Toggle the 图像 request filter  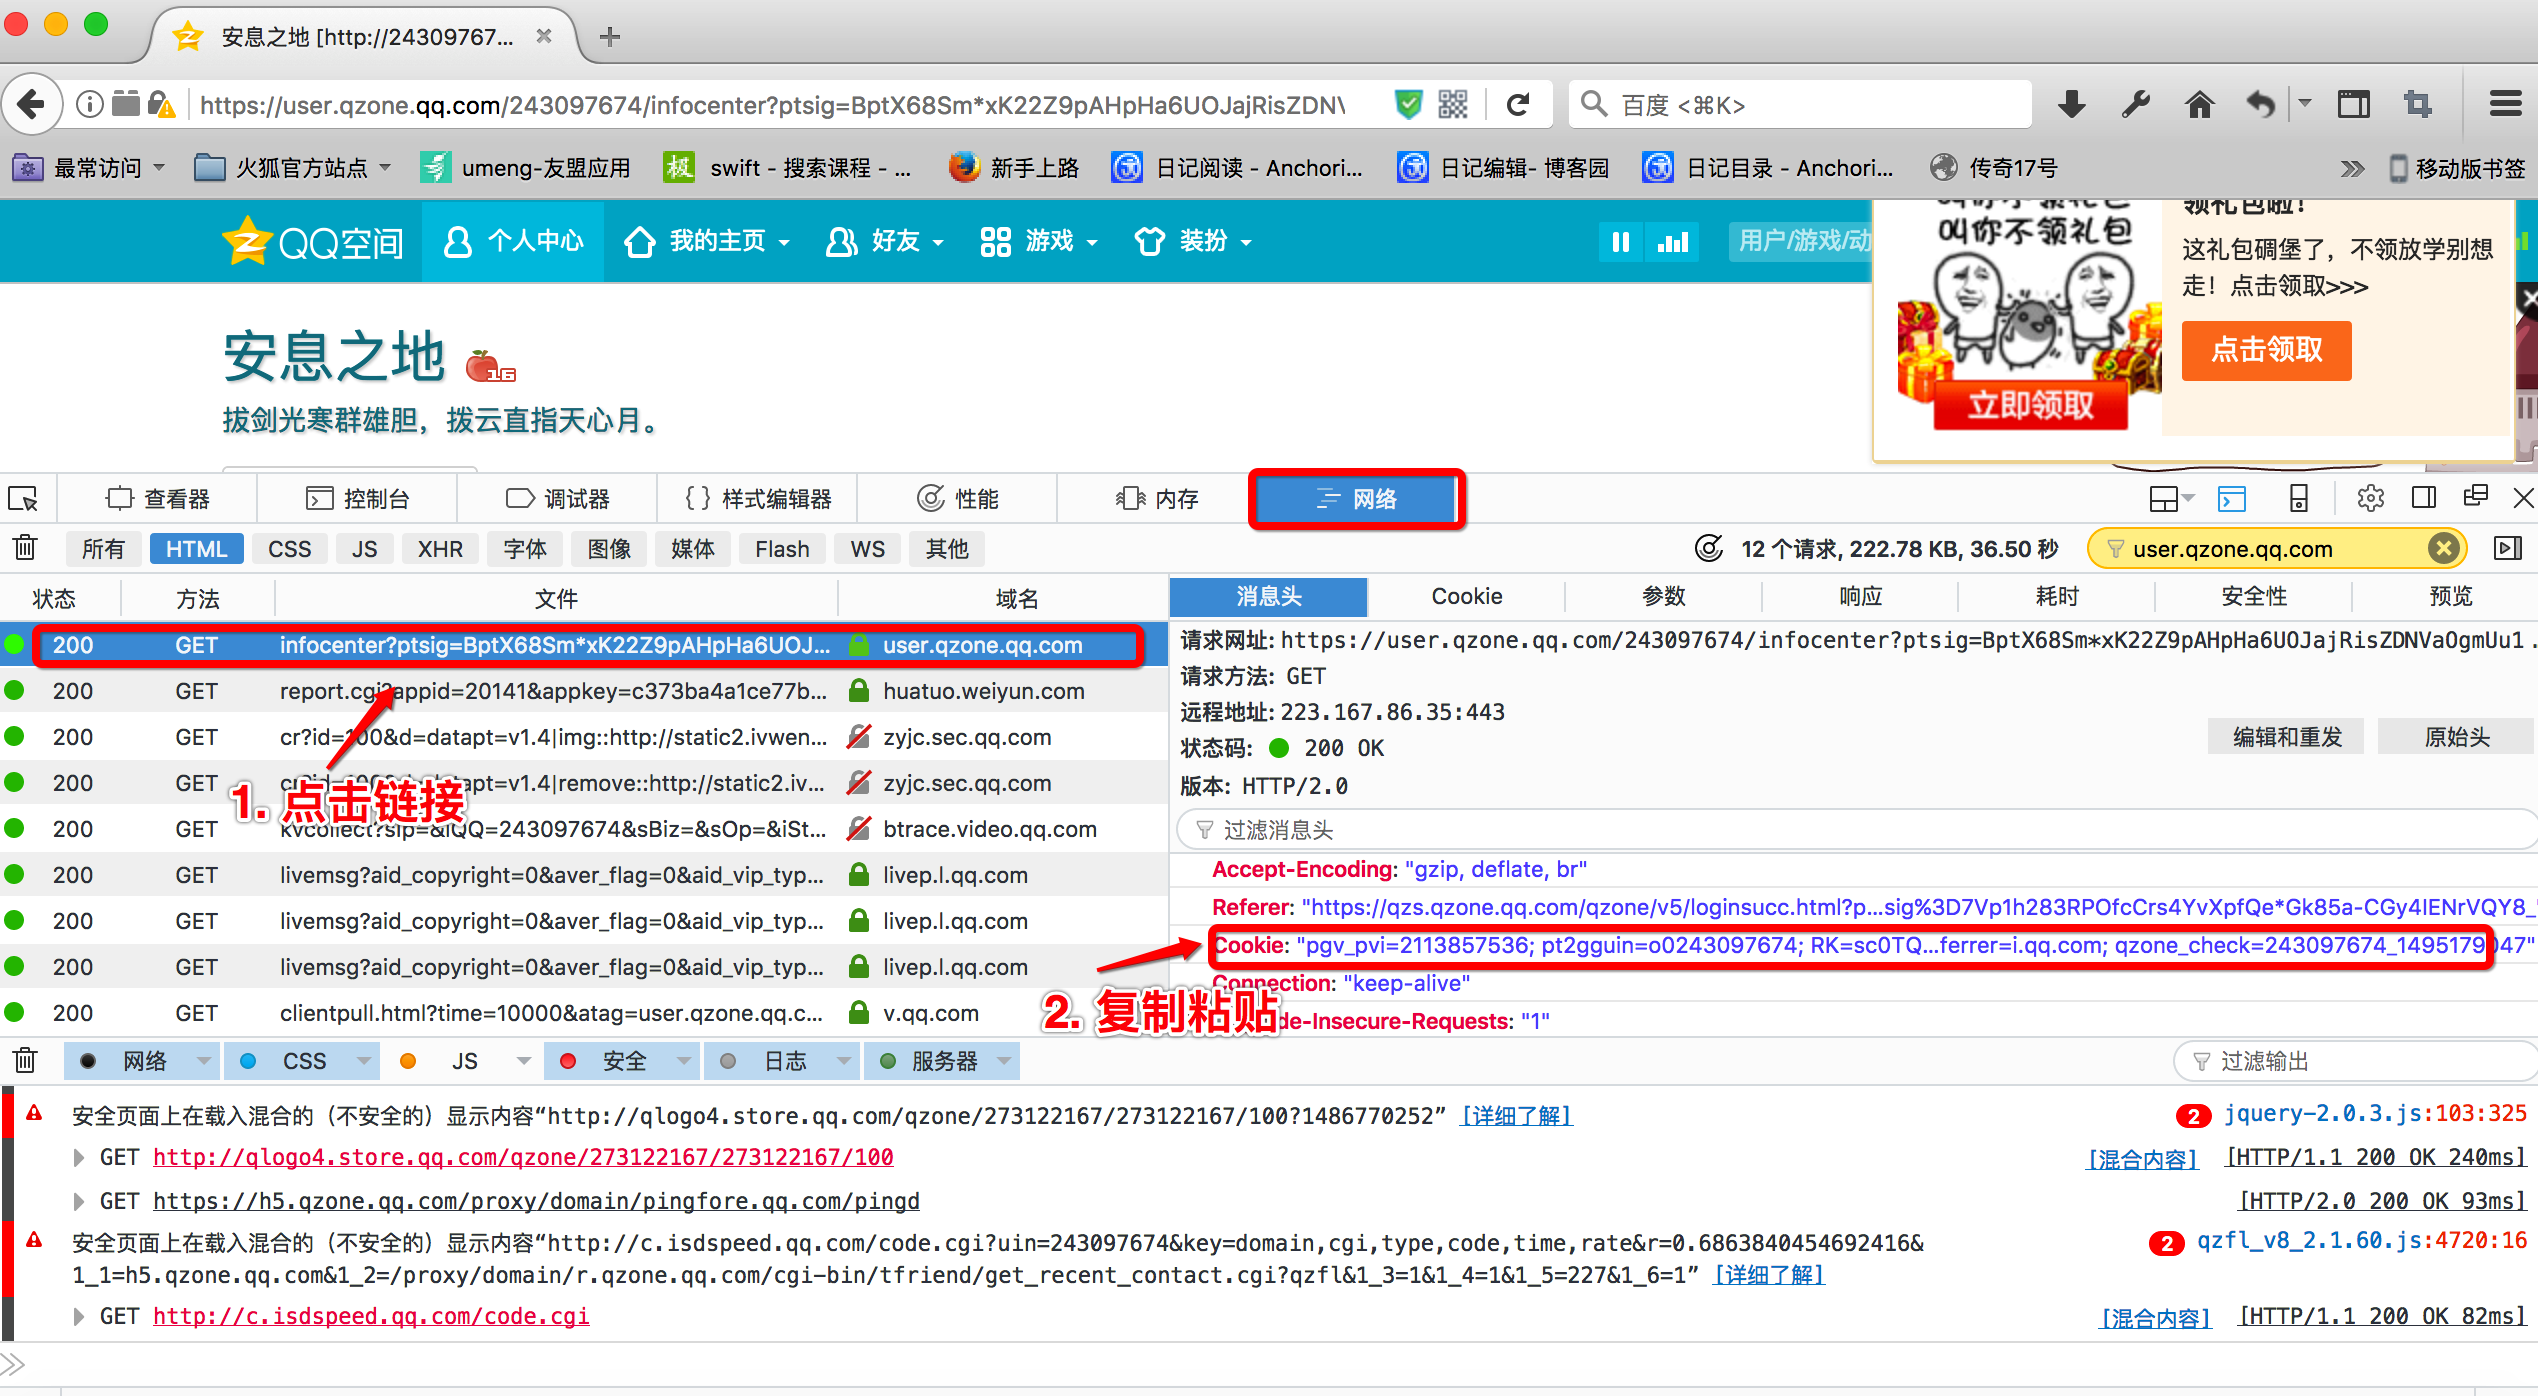pyautogui.click(x=609, y=549)
